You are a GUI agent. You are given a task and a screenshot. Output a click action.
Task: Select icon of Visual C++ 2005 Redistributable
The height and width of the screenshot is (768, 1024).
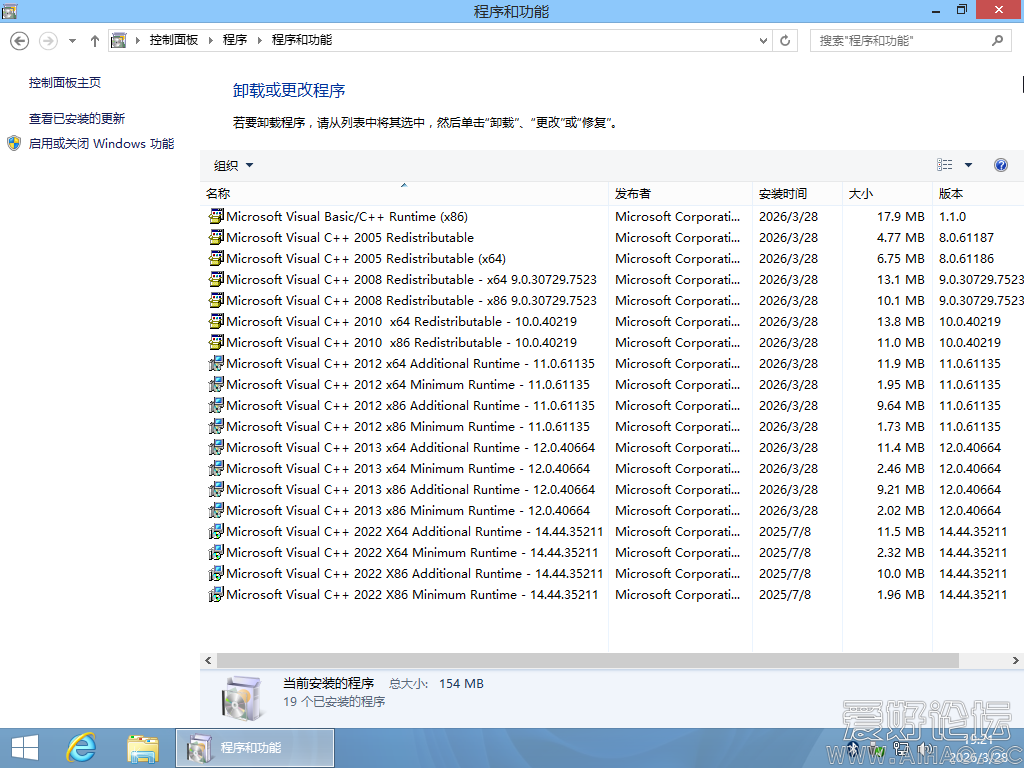216,237
